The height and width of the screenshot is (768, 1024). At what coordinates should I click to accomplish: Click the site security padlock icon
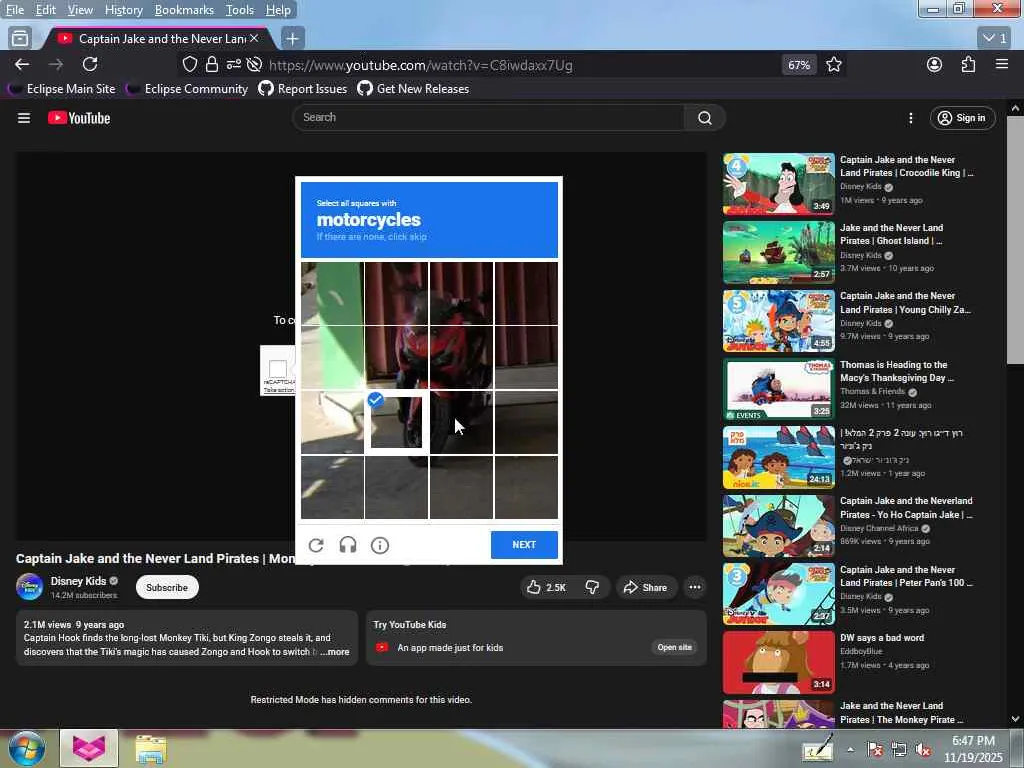212,64
